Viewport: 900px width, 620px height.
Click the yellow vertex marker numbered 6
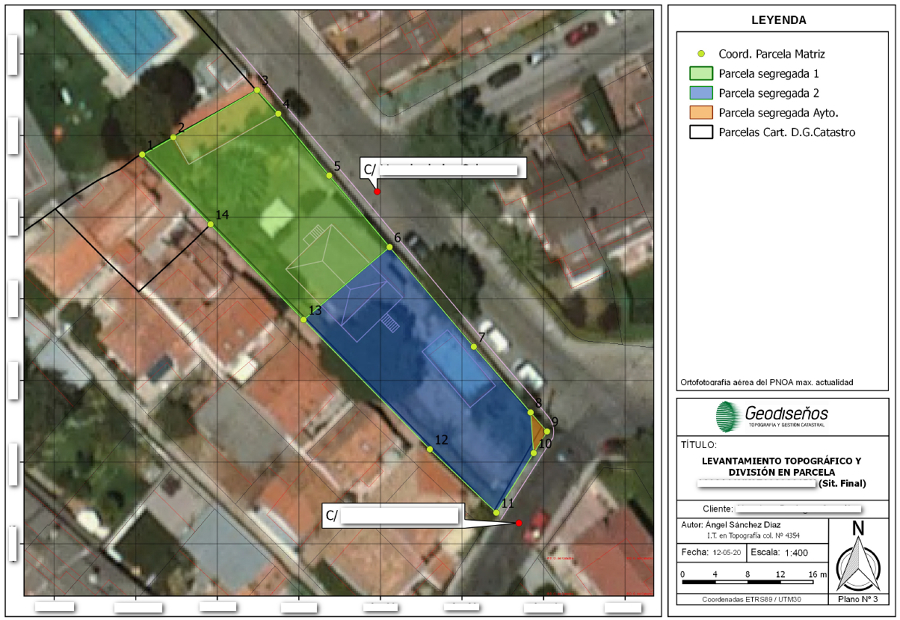point(388,247)
